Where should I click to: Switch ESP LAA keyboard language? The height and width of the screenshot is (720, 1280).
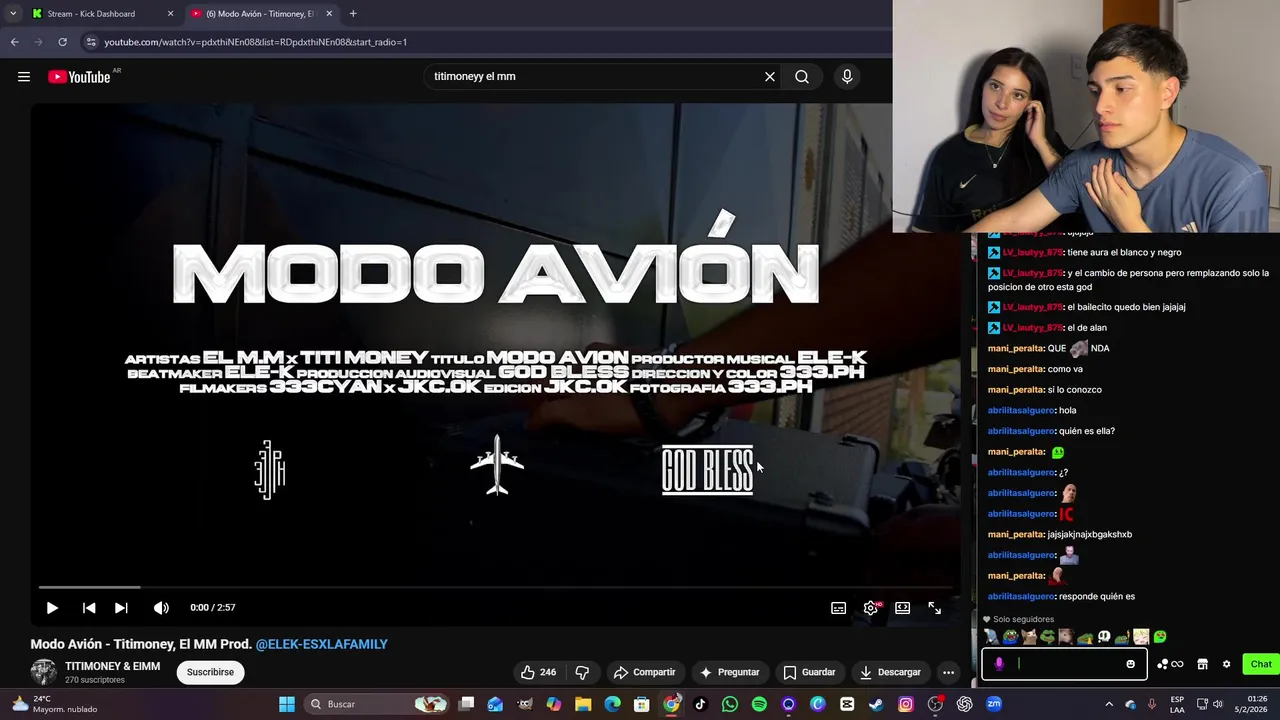pos(1178,704)
